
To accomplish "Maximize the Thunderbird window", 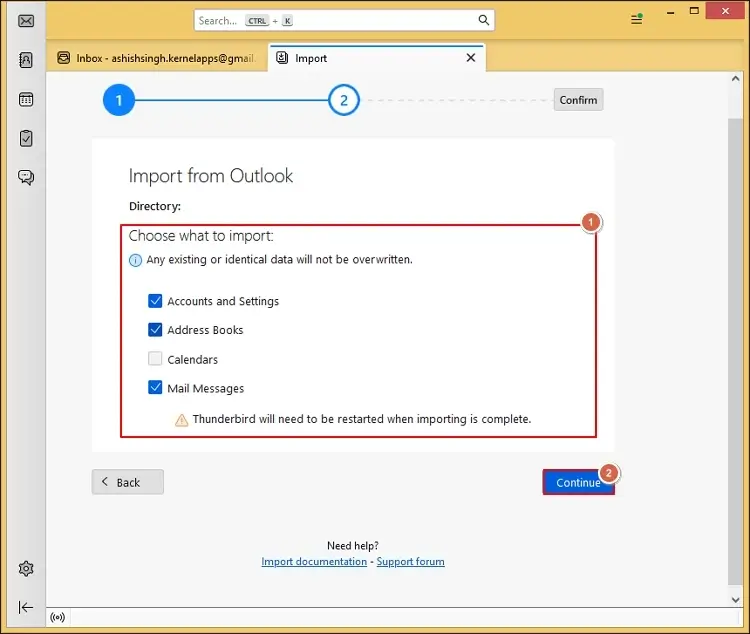I will point(694,11).
